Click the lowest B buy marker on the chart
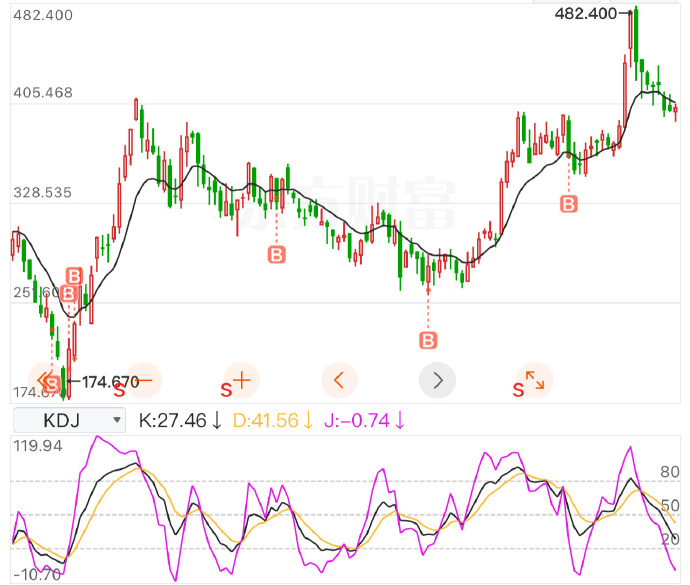 click(428, 340)
